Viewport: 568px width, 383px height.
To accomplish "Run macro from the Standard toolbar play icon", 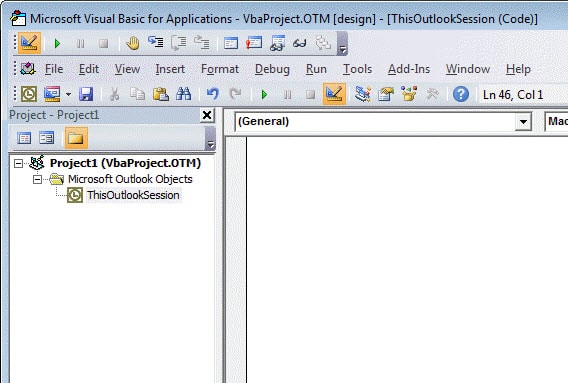I will pyautogui.click(x=264, y=95).
